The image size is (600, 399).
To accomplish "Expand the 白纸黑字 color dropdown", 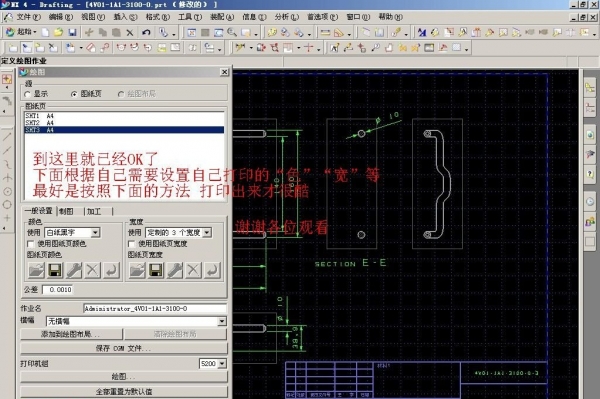I will coord(95,232).
